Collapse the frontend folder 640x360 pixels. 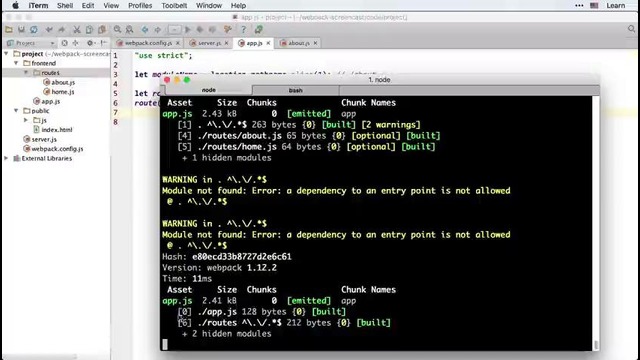(16, 63)
